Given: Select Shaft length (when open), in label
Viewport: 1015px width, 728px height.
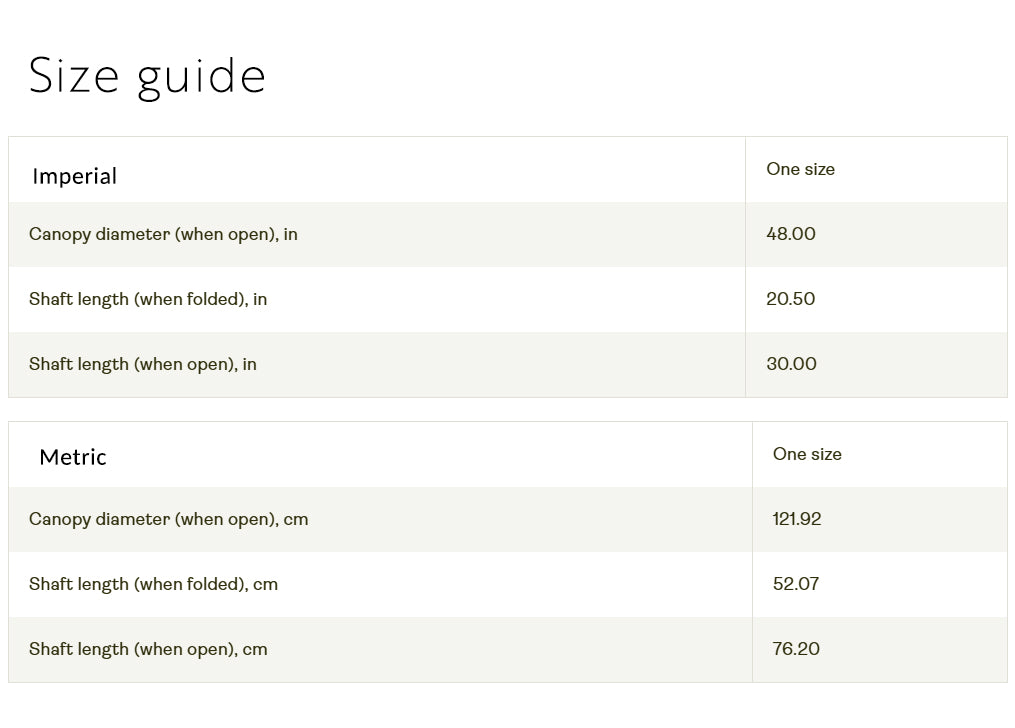Looking at the screenshot, I should [143, 364].
